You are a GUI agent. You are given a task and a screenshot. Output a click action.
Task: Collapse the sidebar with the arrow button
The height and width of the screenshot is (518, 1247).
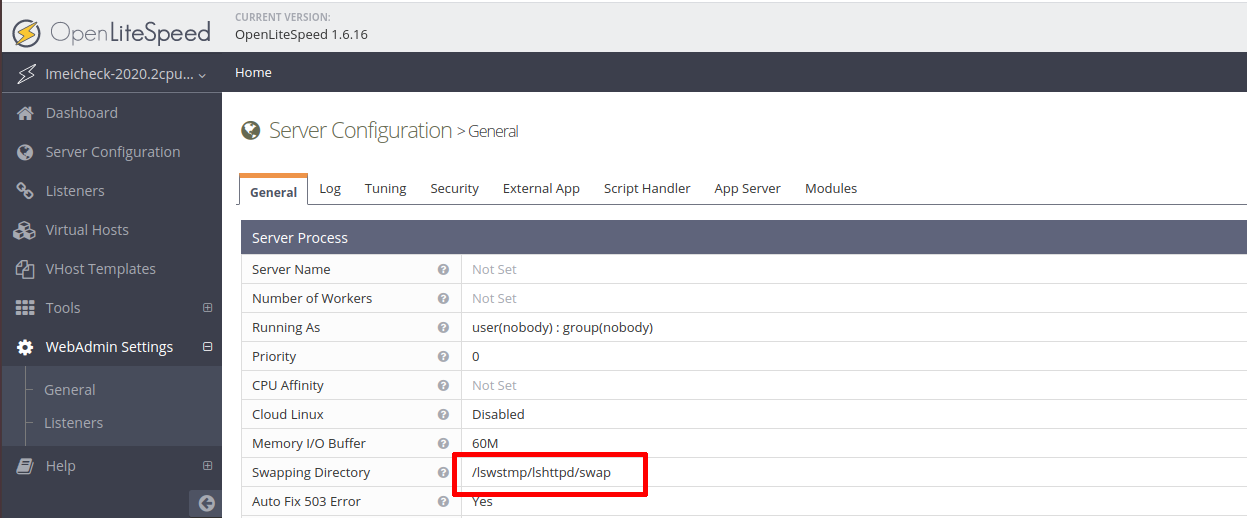coord(206,503)
